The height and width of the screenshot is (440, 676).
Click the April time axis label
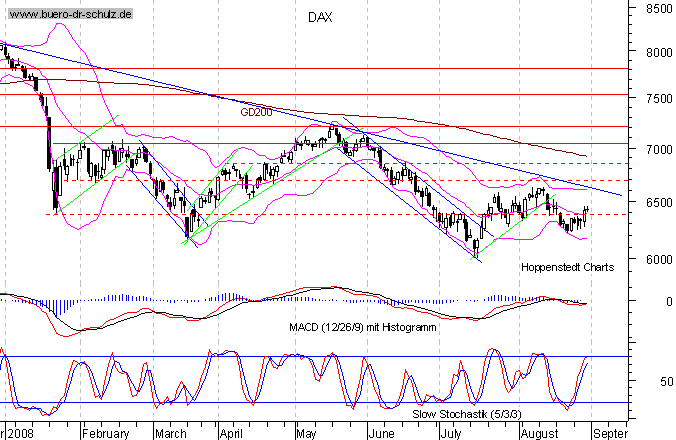click(x=232, y=435)
